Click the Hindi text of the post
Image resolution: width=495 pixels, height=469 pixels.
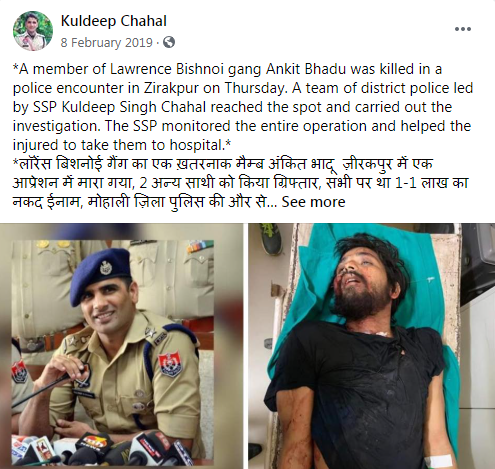[241, 183]
